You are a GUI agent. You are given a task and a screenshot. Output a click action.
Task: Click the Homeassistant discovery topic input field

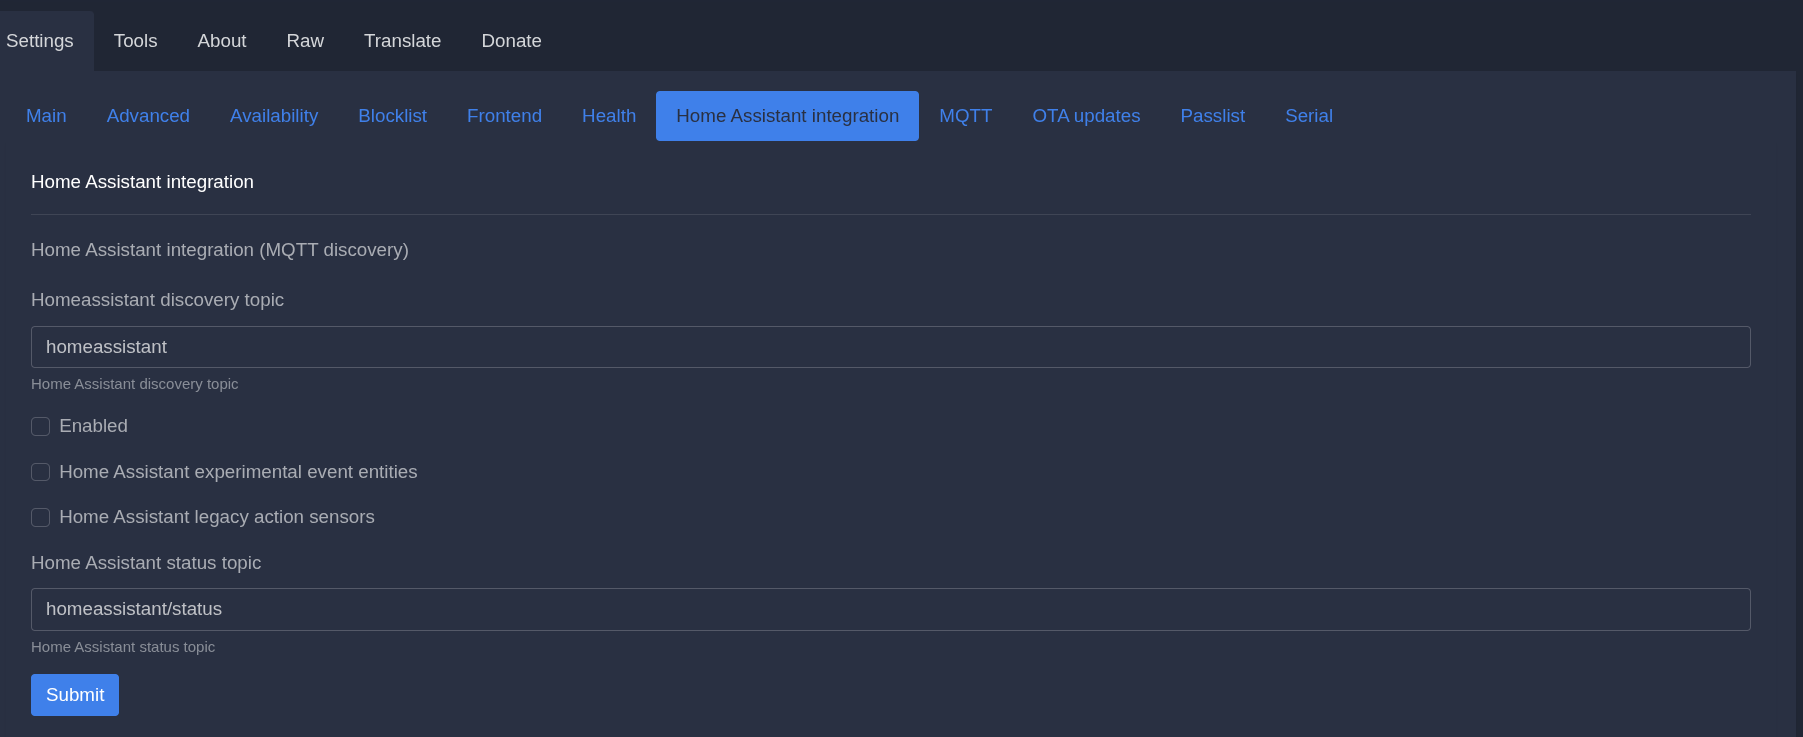tap(890, 347)
